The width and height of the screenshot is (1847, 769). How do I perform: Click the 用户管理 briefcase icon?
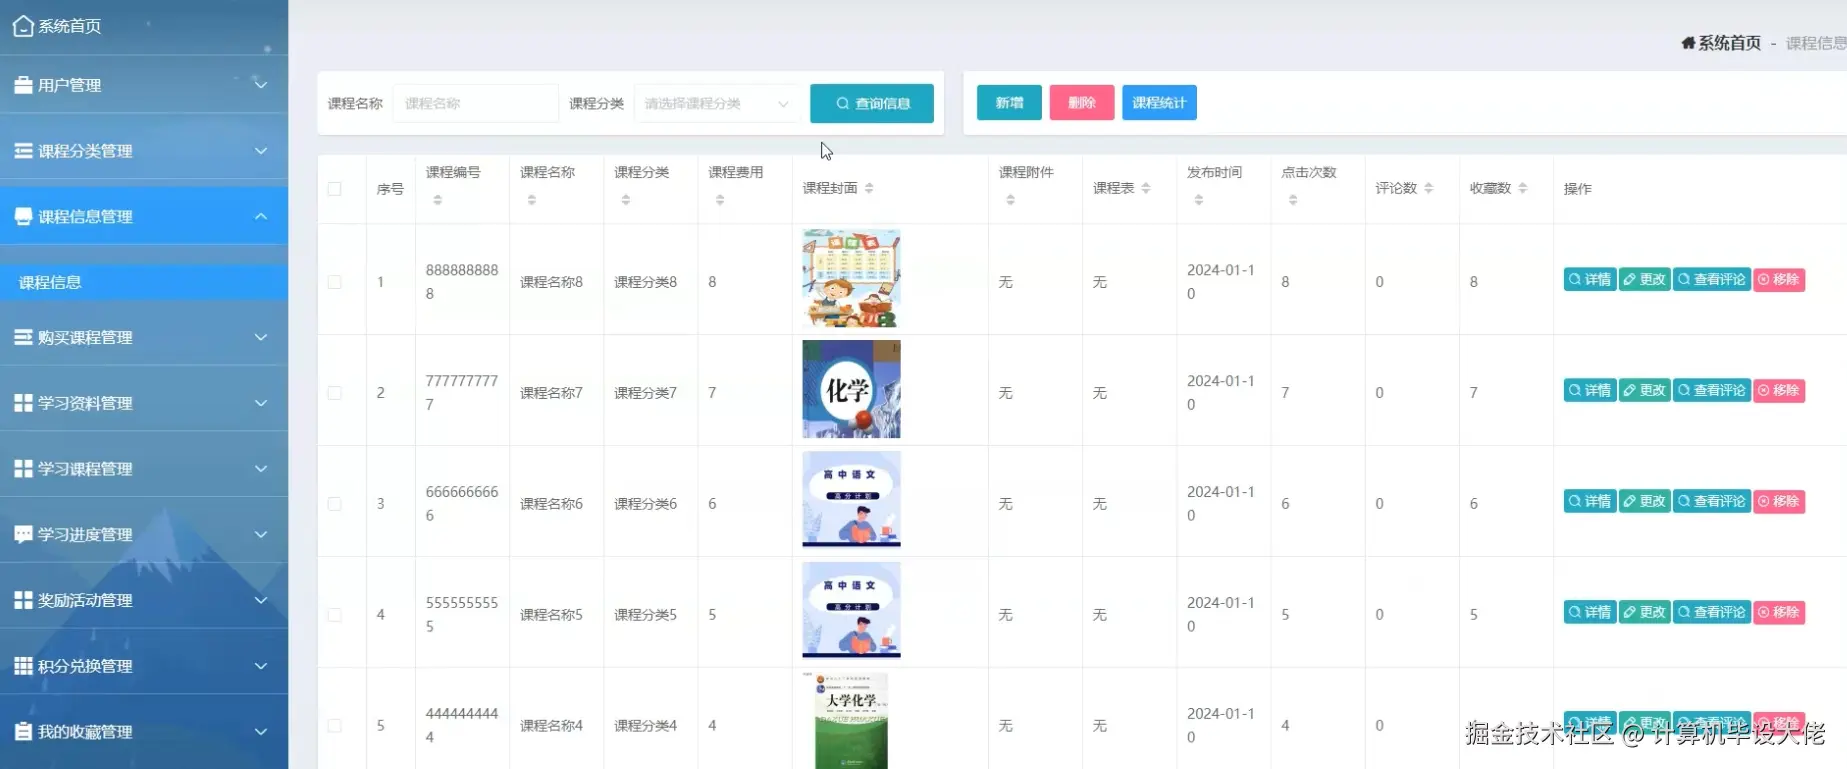click(x=23, y=85)
